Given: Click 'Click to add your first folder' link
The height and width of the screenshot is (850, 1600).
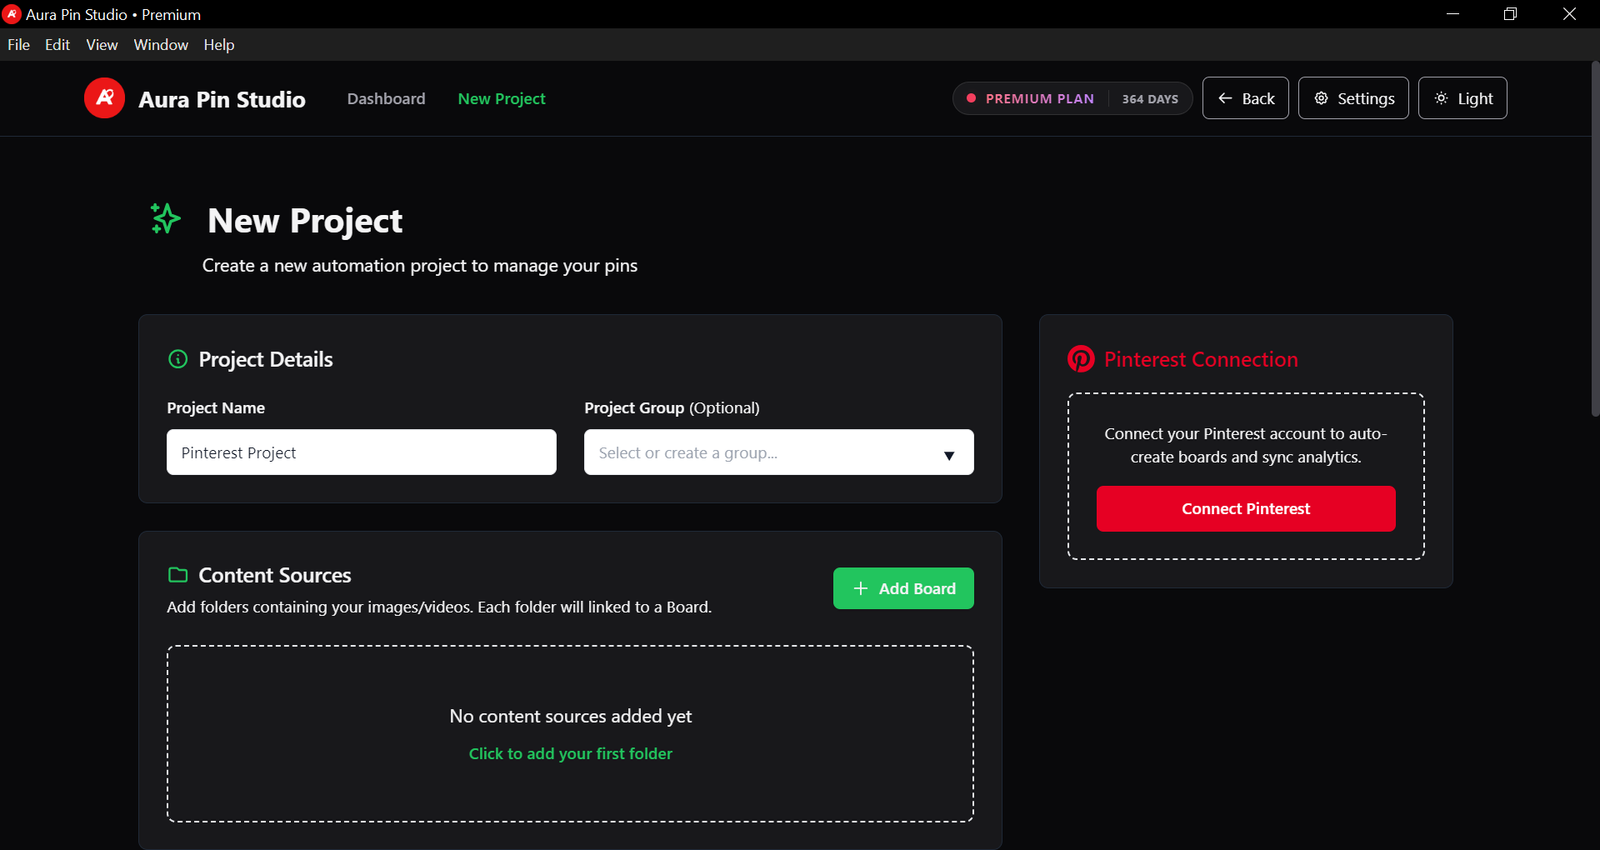Looking at the screenshot, I should 571,754.
